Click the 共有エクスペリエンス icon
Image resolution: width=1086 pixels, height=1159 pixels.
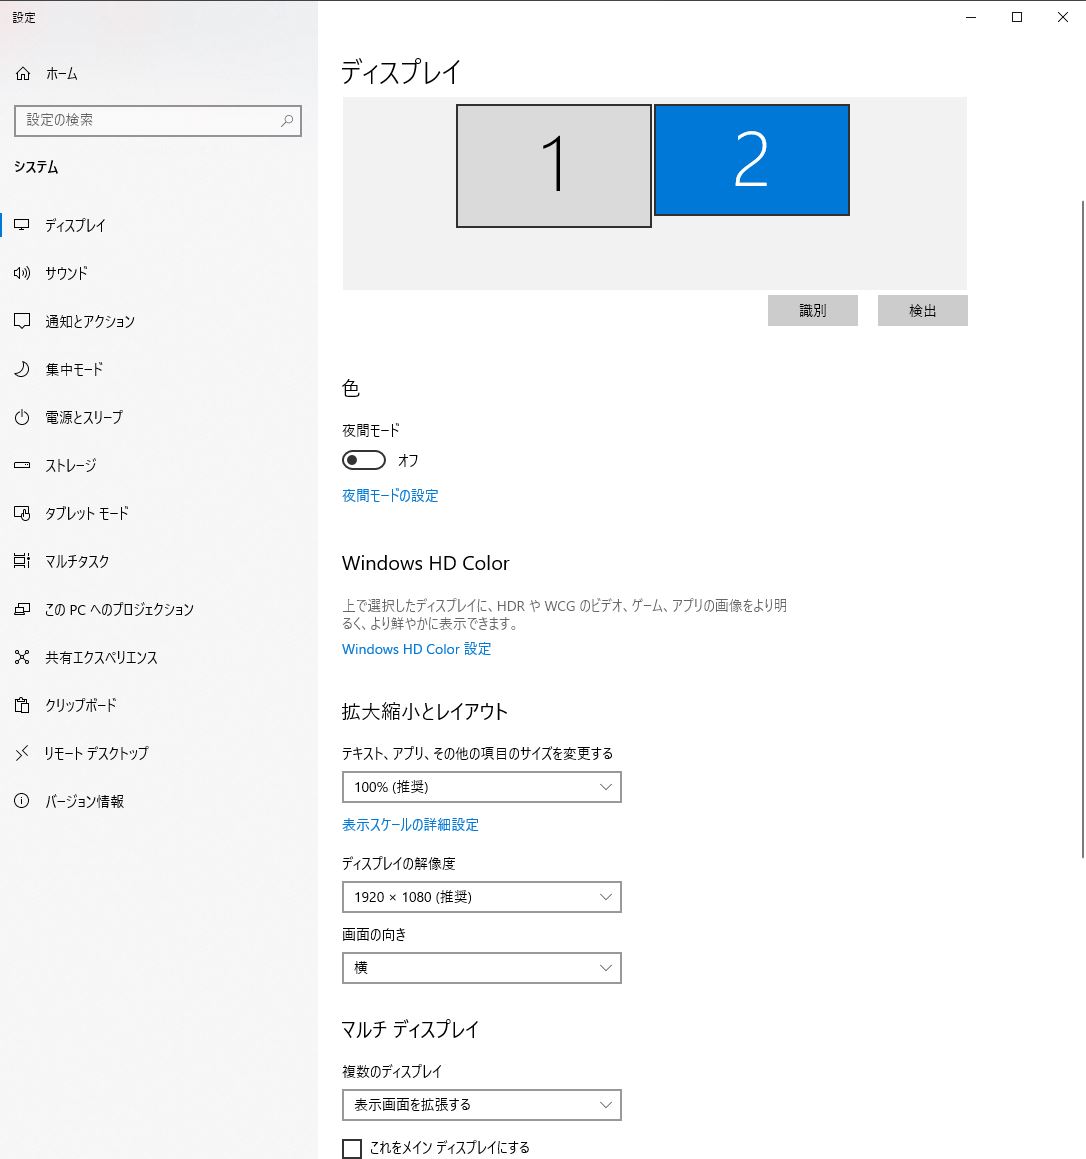tap(22, 657)
